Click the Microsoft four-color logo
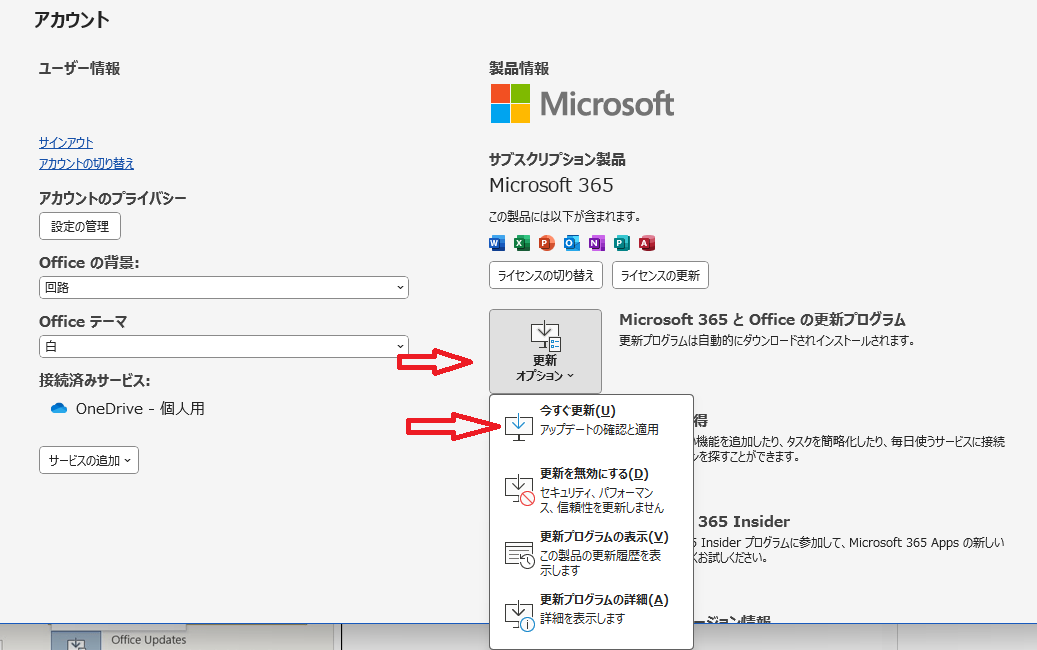Screen dimensions: 1037x650 (x=510, y=103)
